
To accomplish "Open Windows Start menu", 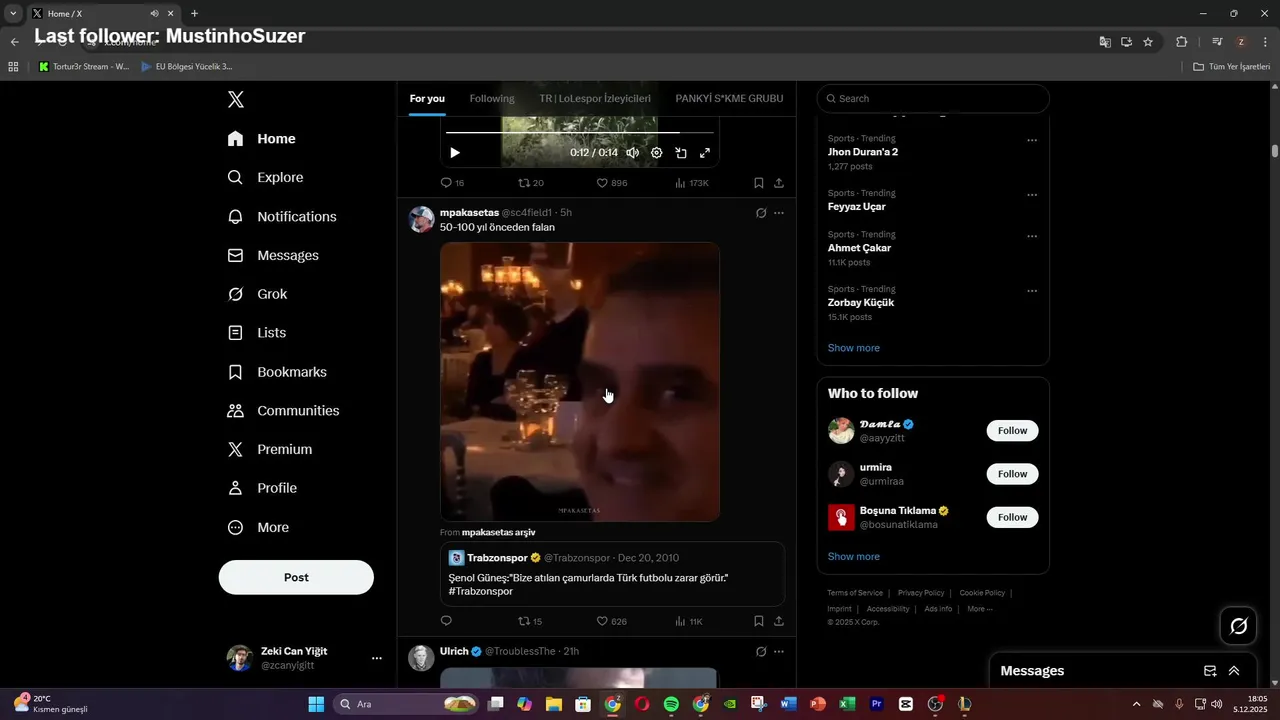I will [x=316, y=704].
